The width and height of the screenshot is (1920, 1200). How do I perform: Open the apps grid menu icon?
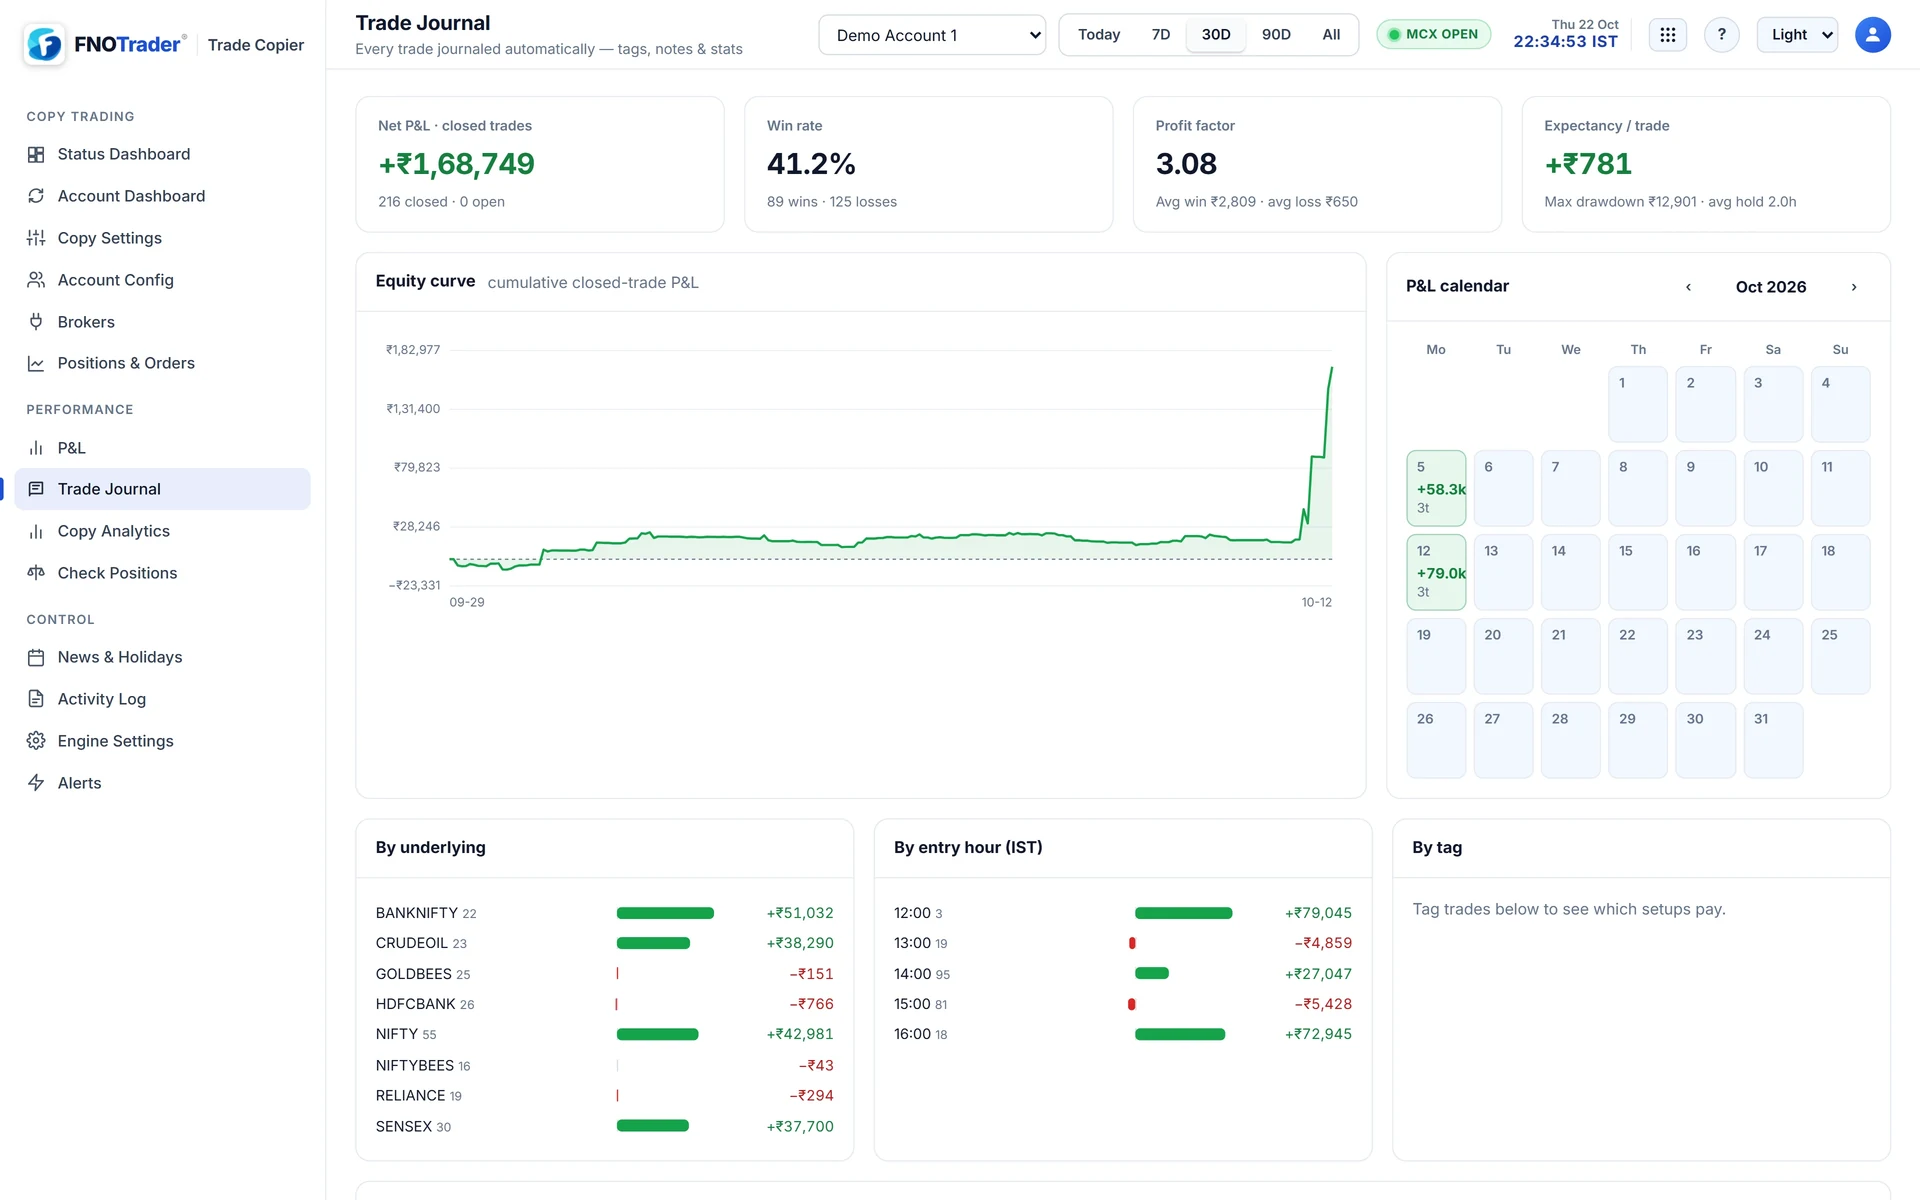[1667, 35]
